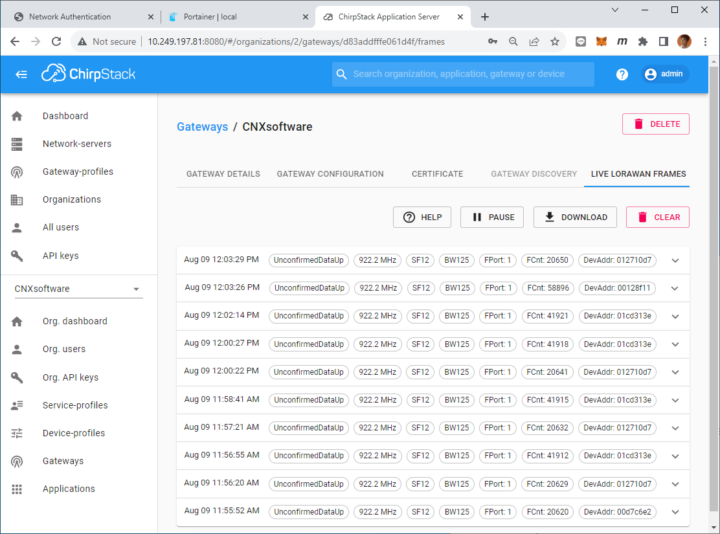Image resolution: width=720 pixels, height=534 pixels.
Task: Bookmark this page with the star icon
Action: pyautogui.click(x=555, y=42)
